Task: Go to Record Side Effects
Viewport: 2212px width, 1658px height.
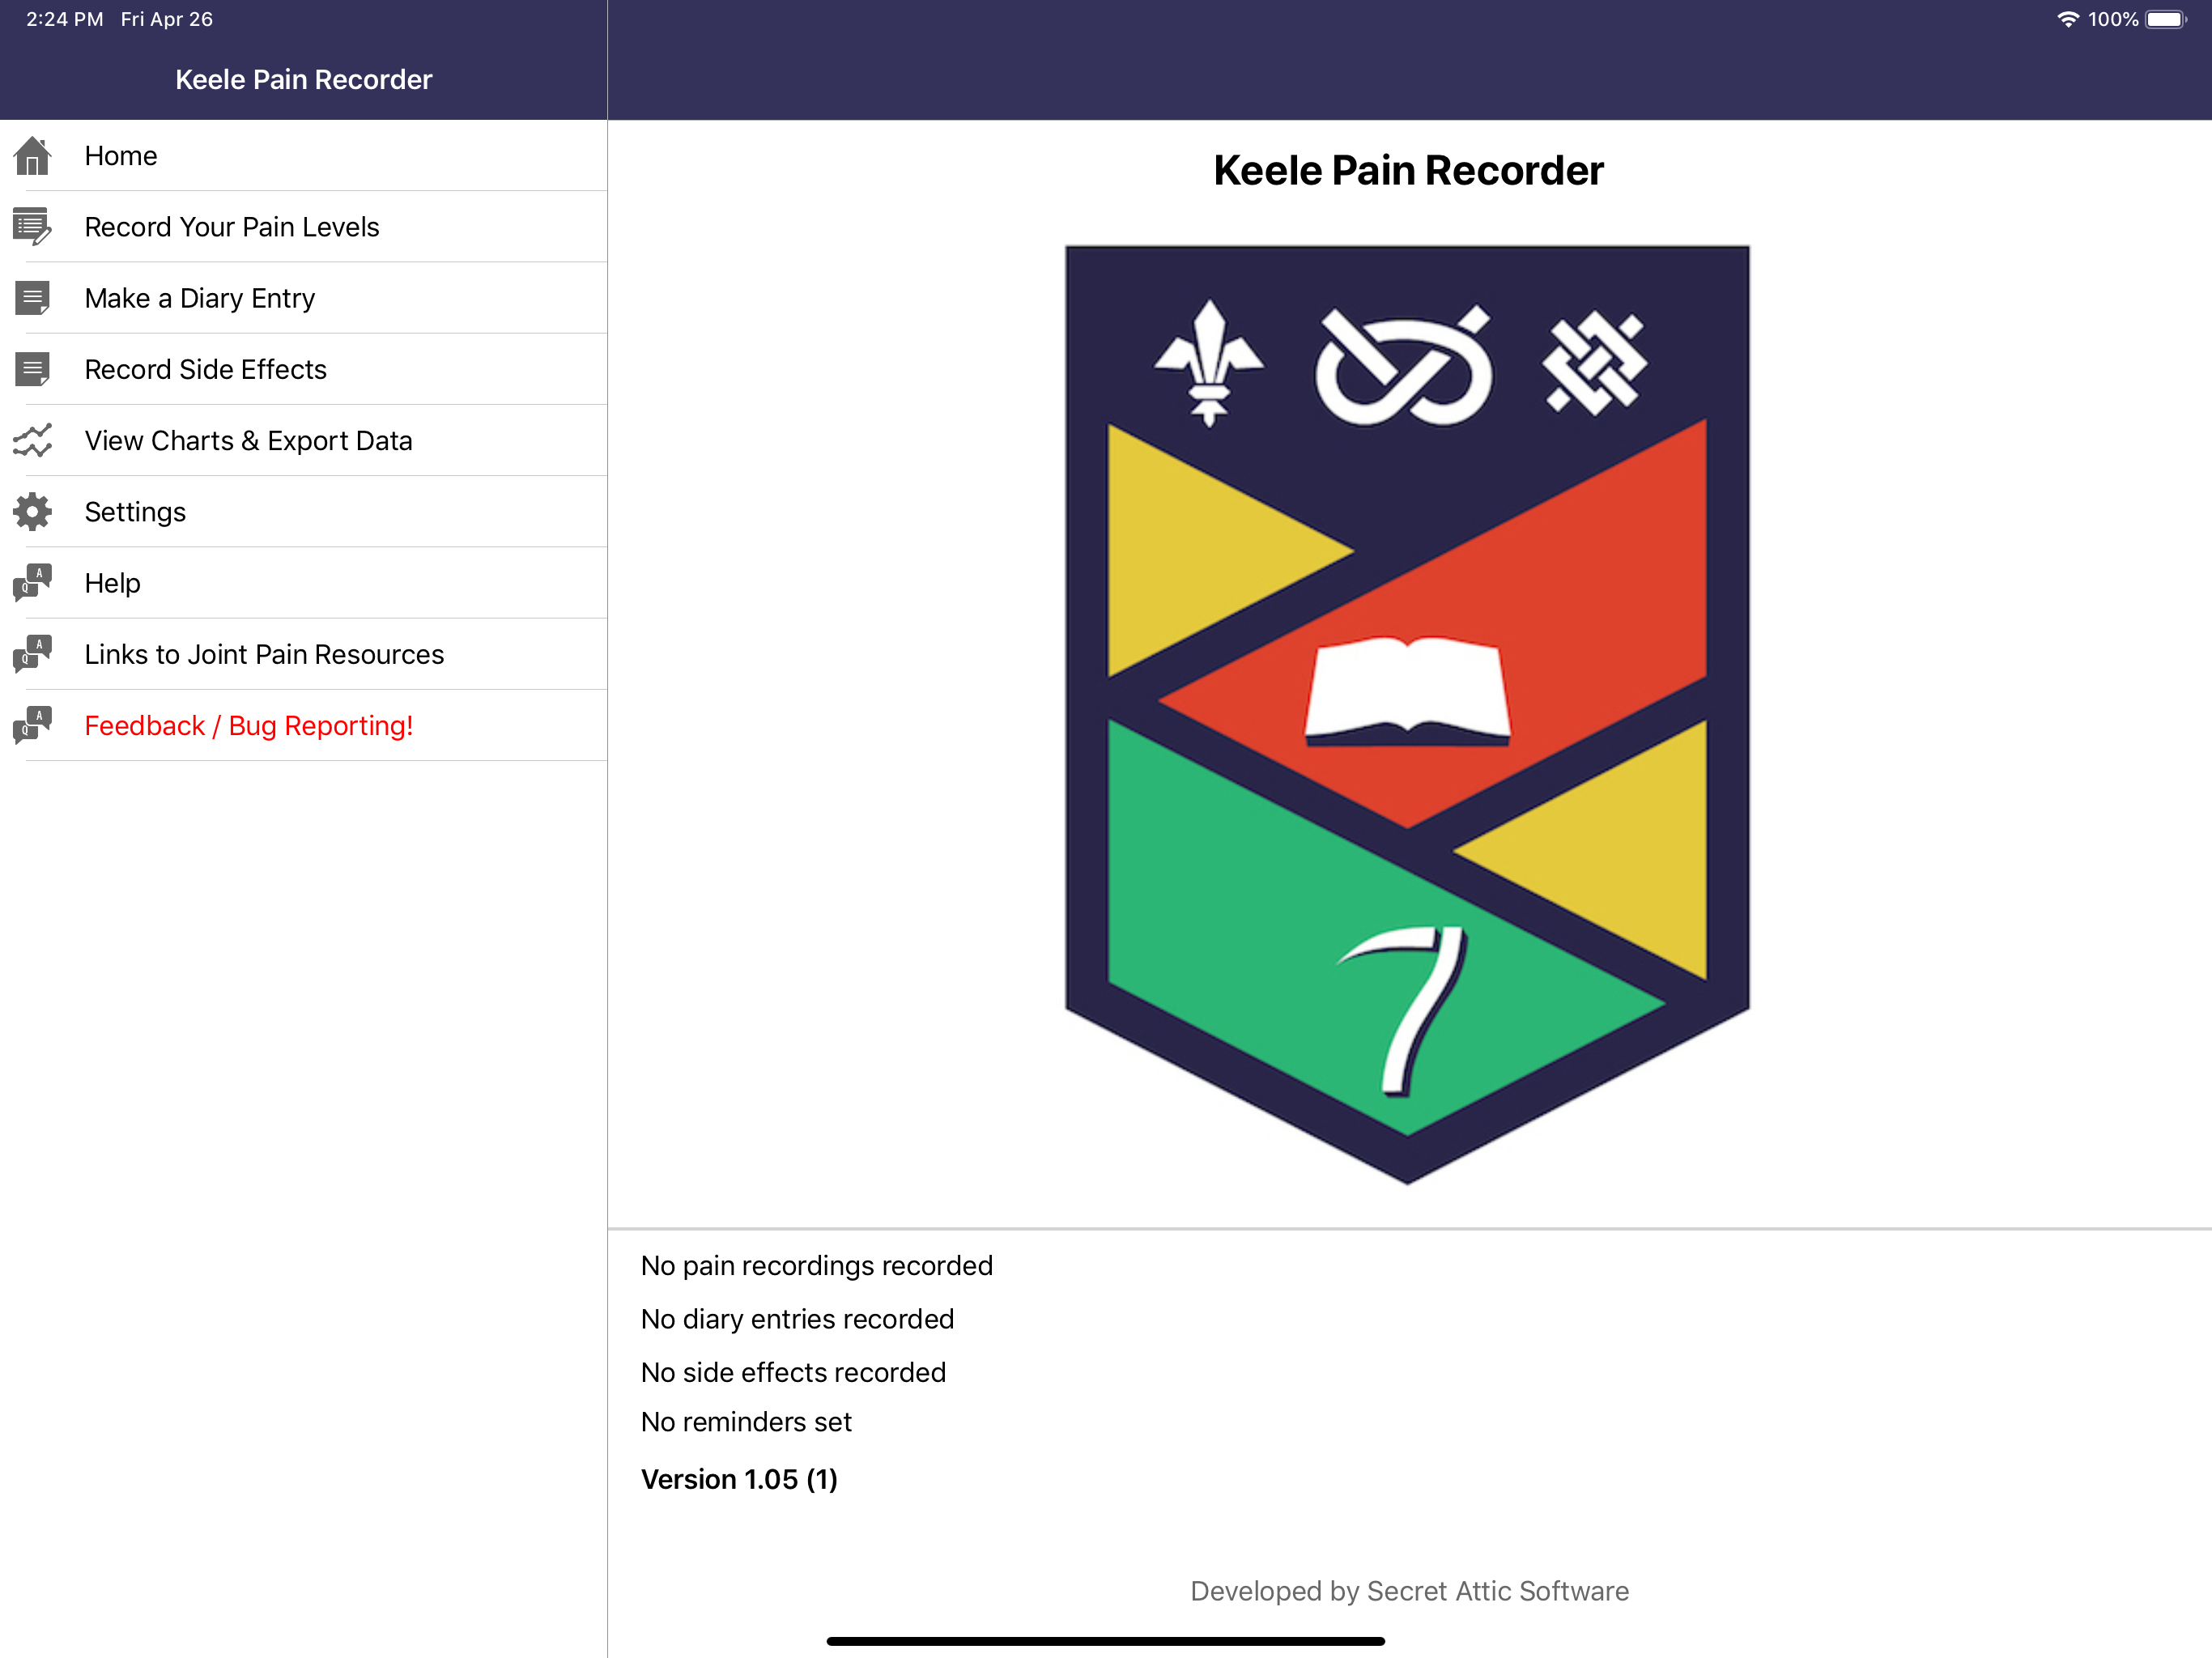Action: 304,369
